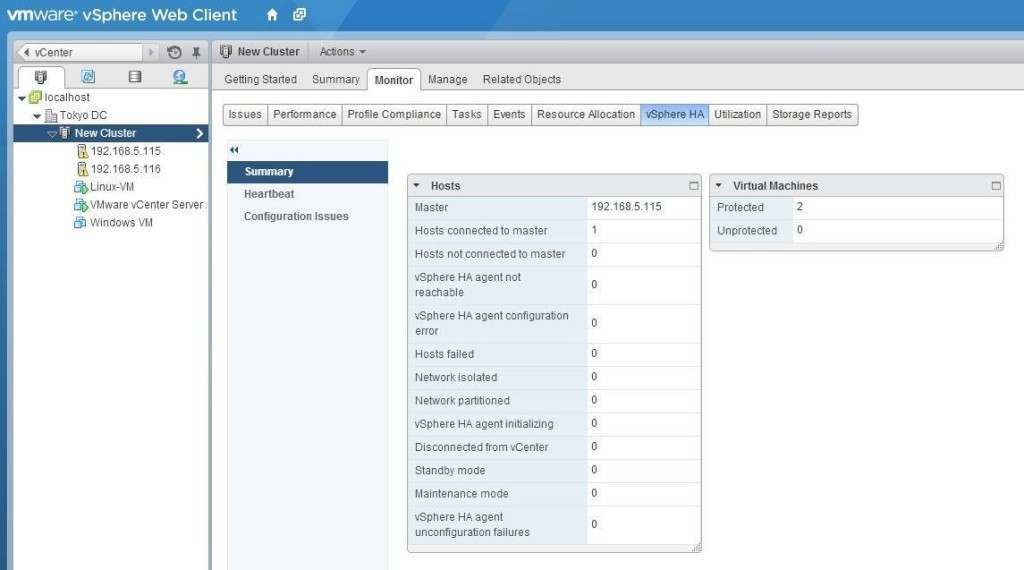This screenshot has width=1024, height=570.
Task: Click the VMware vCenter Server VM icon
Action: 80,205
